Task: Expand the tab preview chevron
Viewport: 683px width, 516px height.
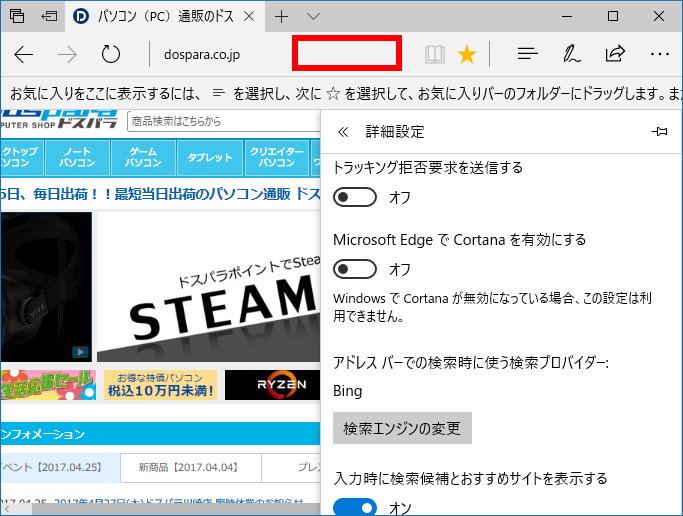Action: click(313, 17)
